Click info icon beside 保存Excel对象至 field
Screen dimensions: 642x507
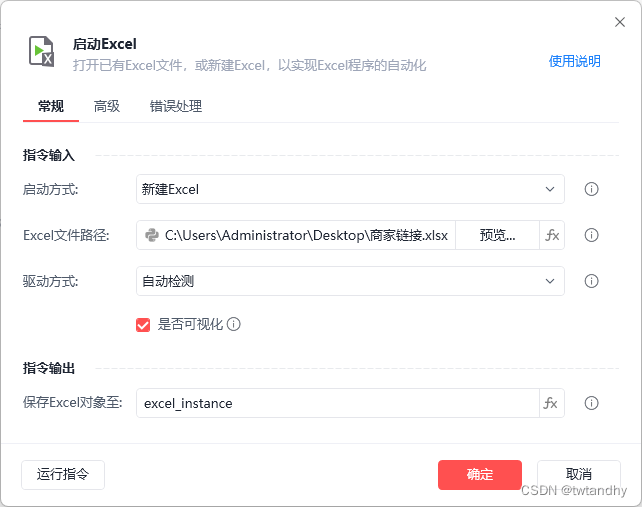(591, 403)
